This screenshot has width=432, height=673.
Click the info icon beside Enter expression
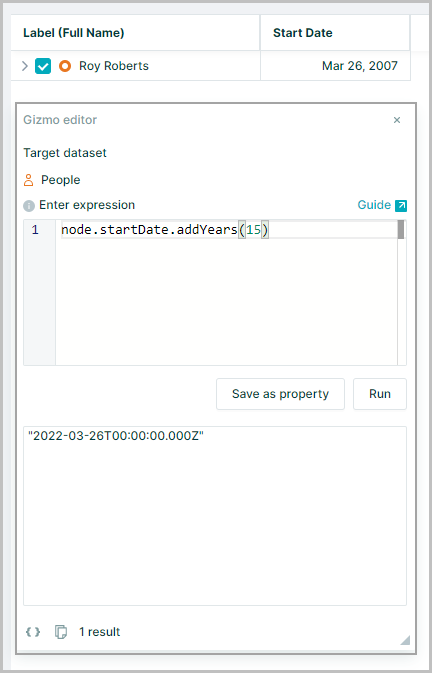(29, 206)
